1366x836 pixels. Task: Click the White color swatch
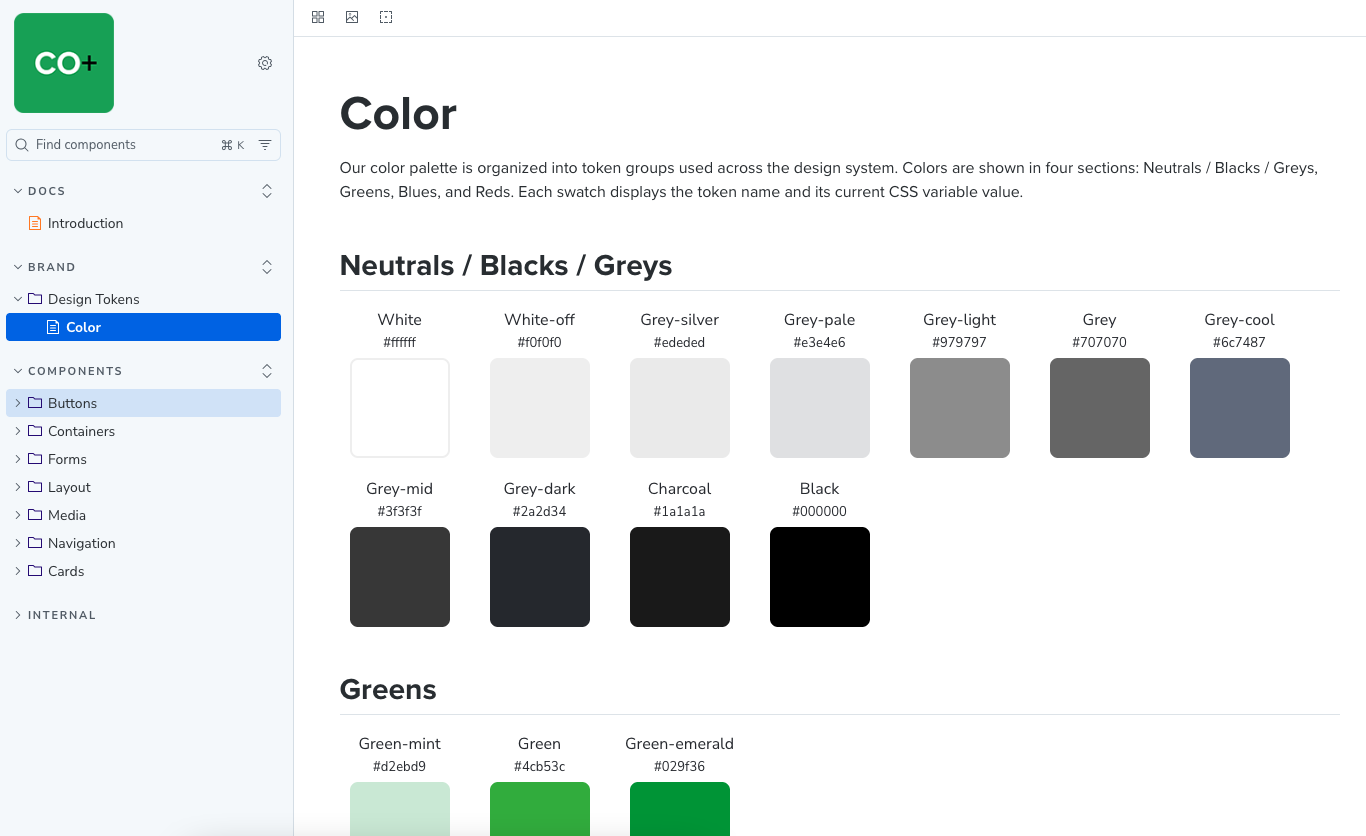click(x=400, y=408)
